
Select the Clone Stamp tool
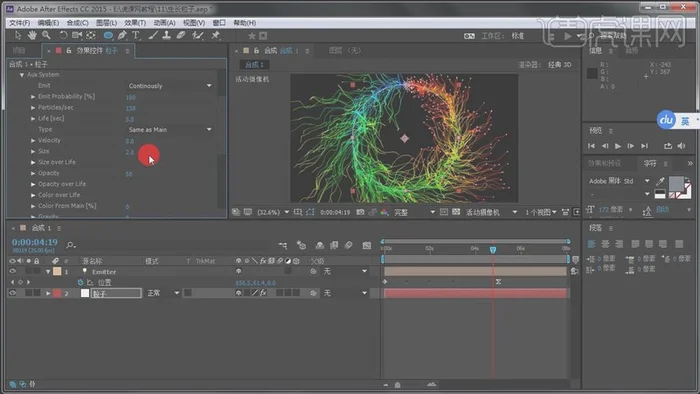[x=167, y=35]
